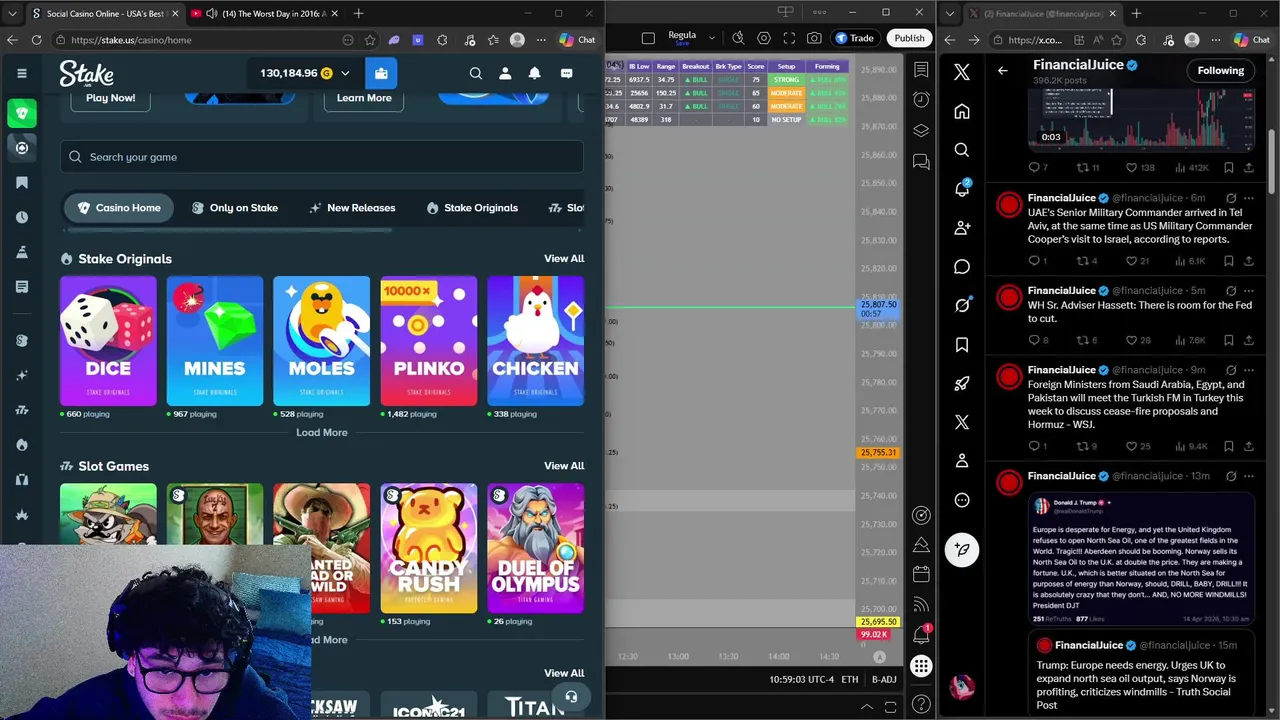Click Load More under Stake Originals

(x=322, y=433)
